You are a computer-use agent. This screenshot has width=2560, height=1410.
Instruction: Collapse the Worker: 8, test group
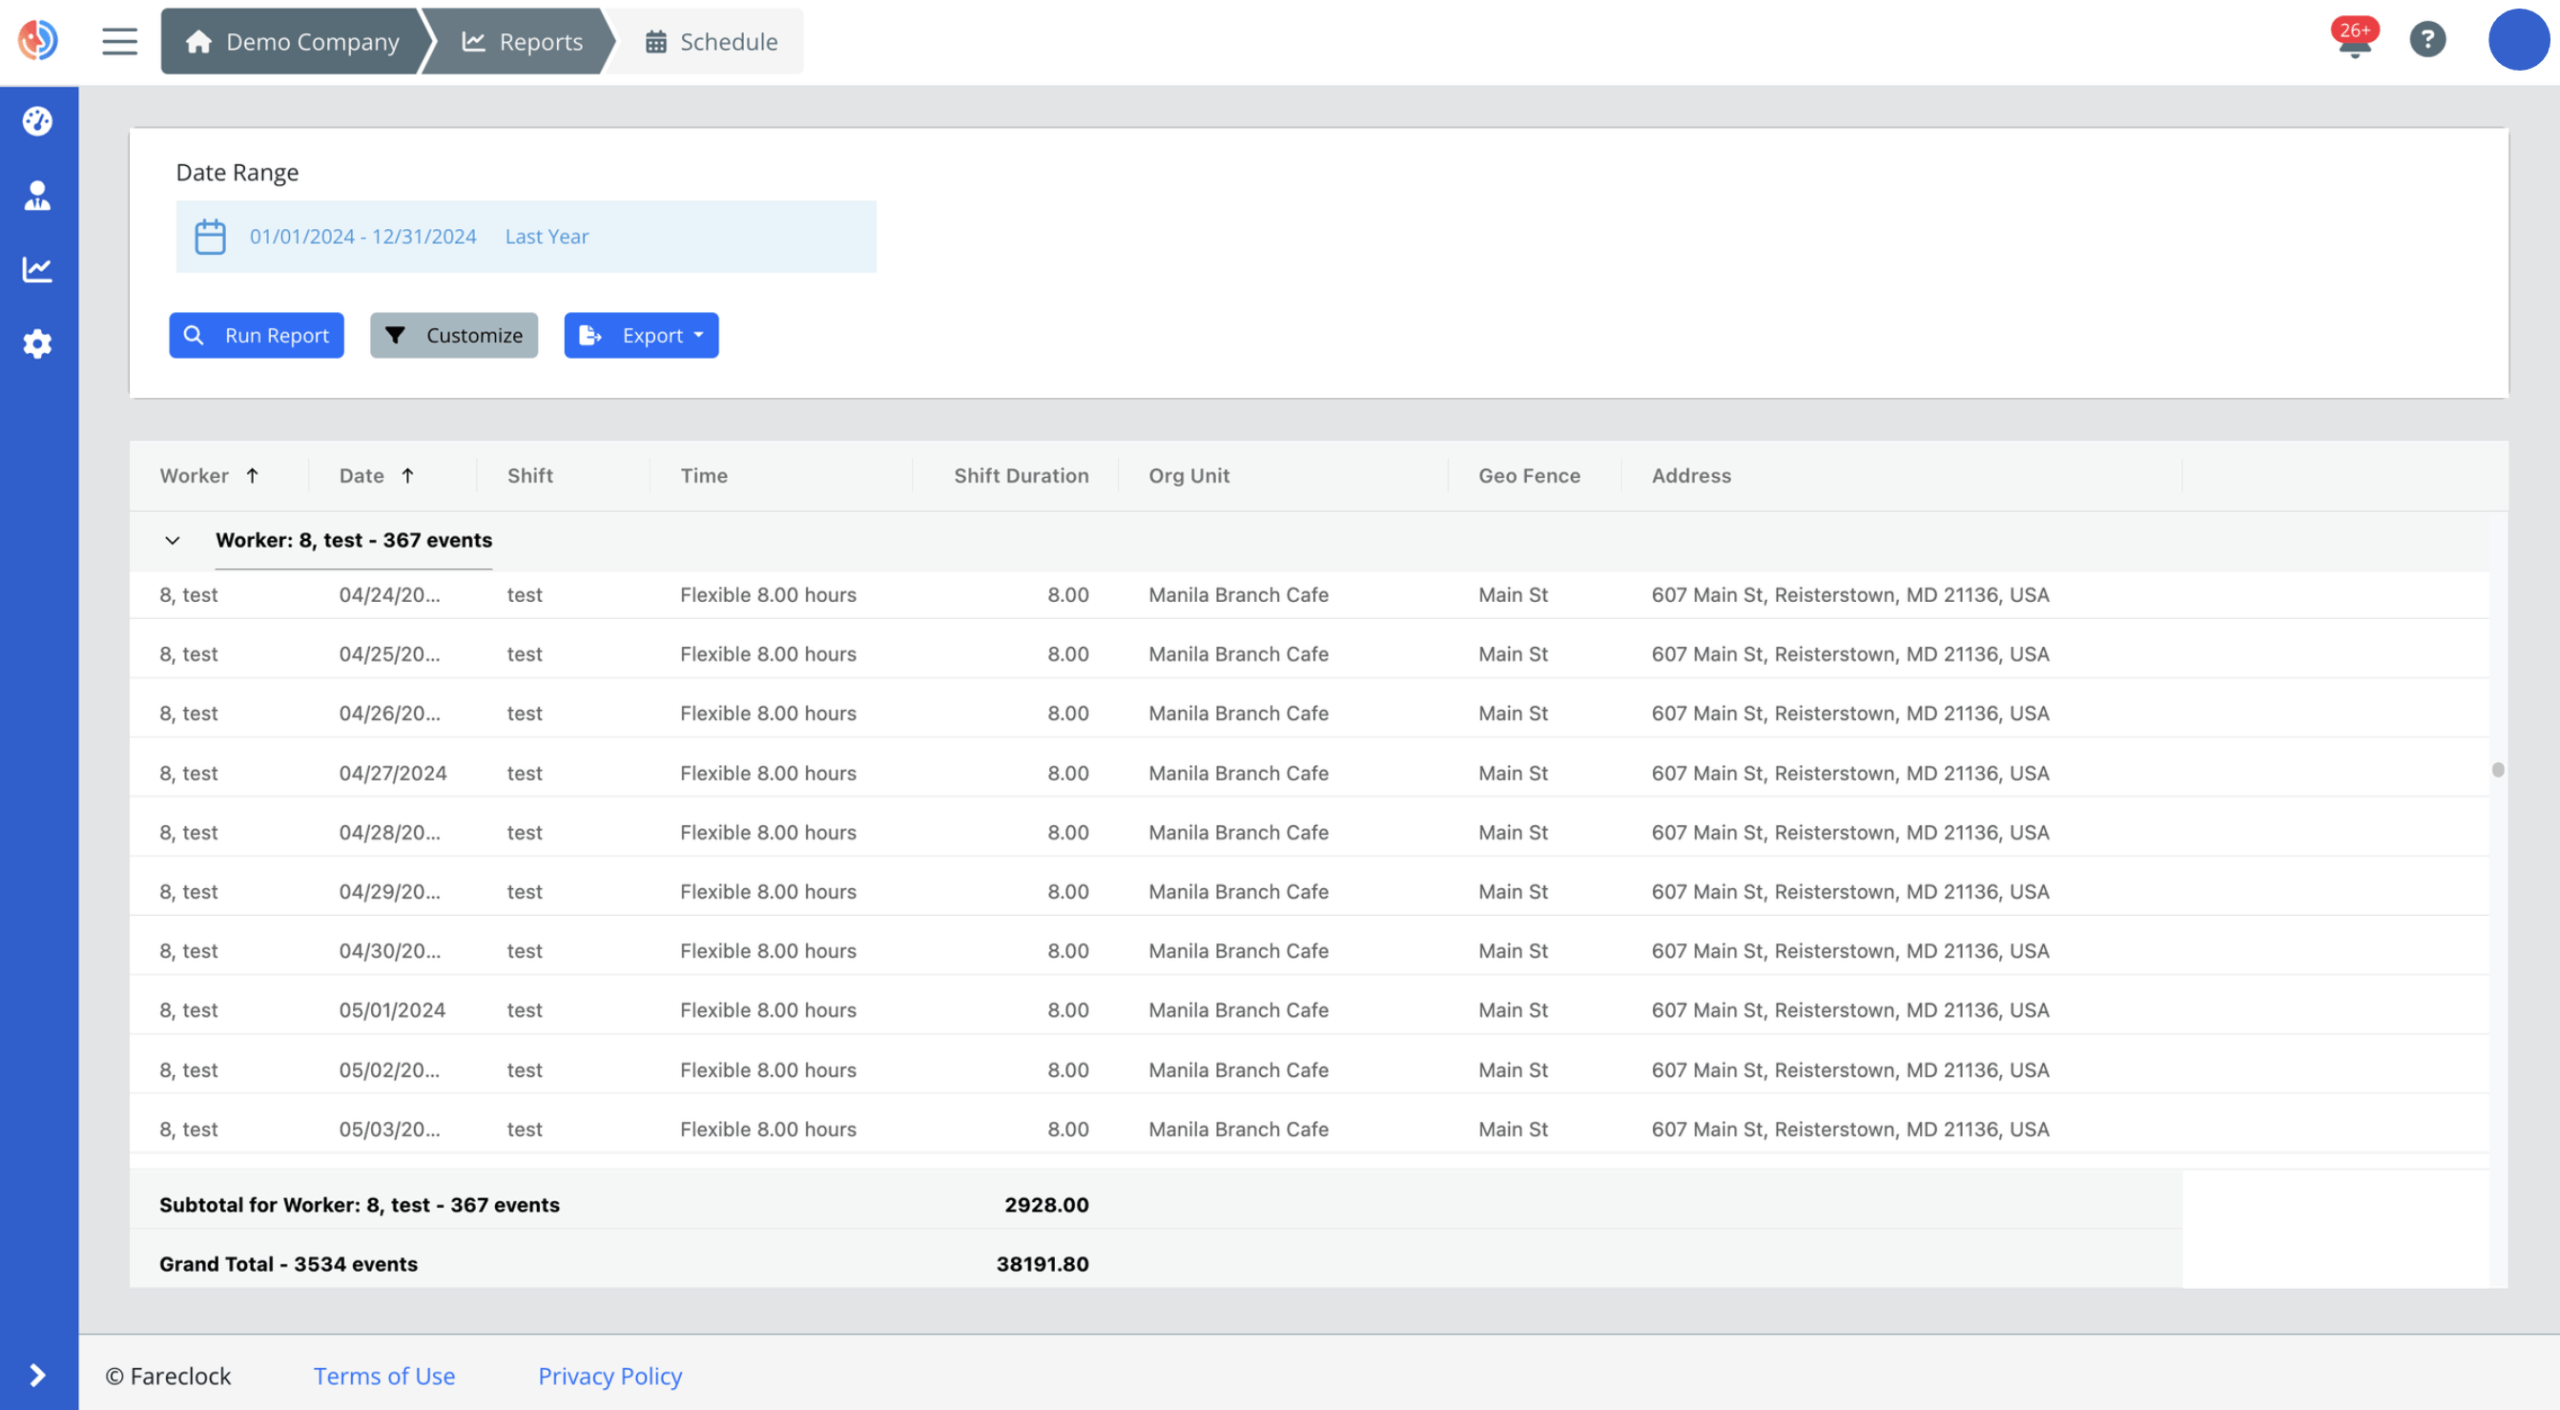(x=173, y=540)
